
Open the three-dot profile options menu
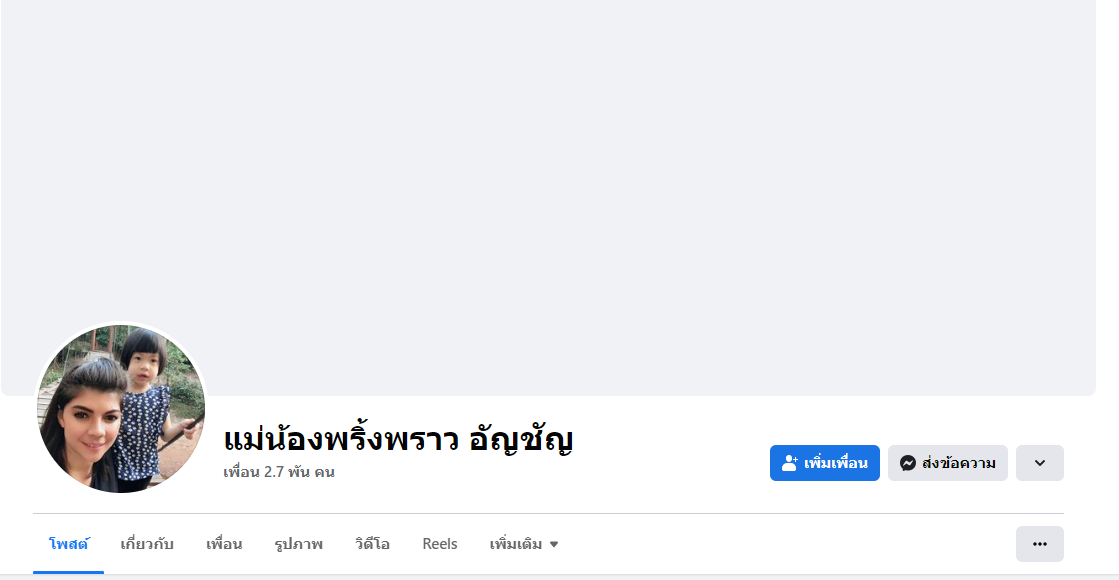[1039, 544]
